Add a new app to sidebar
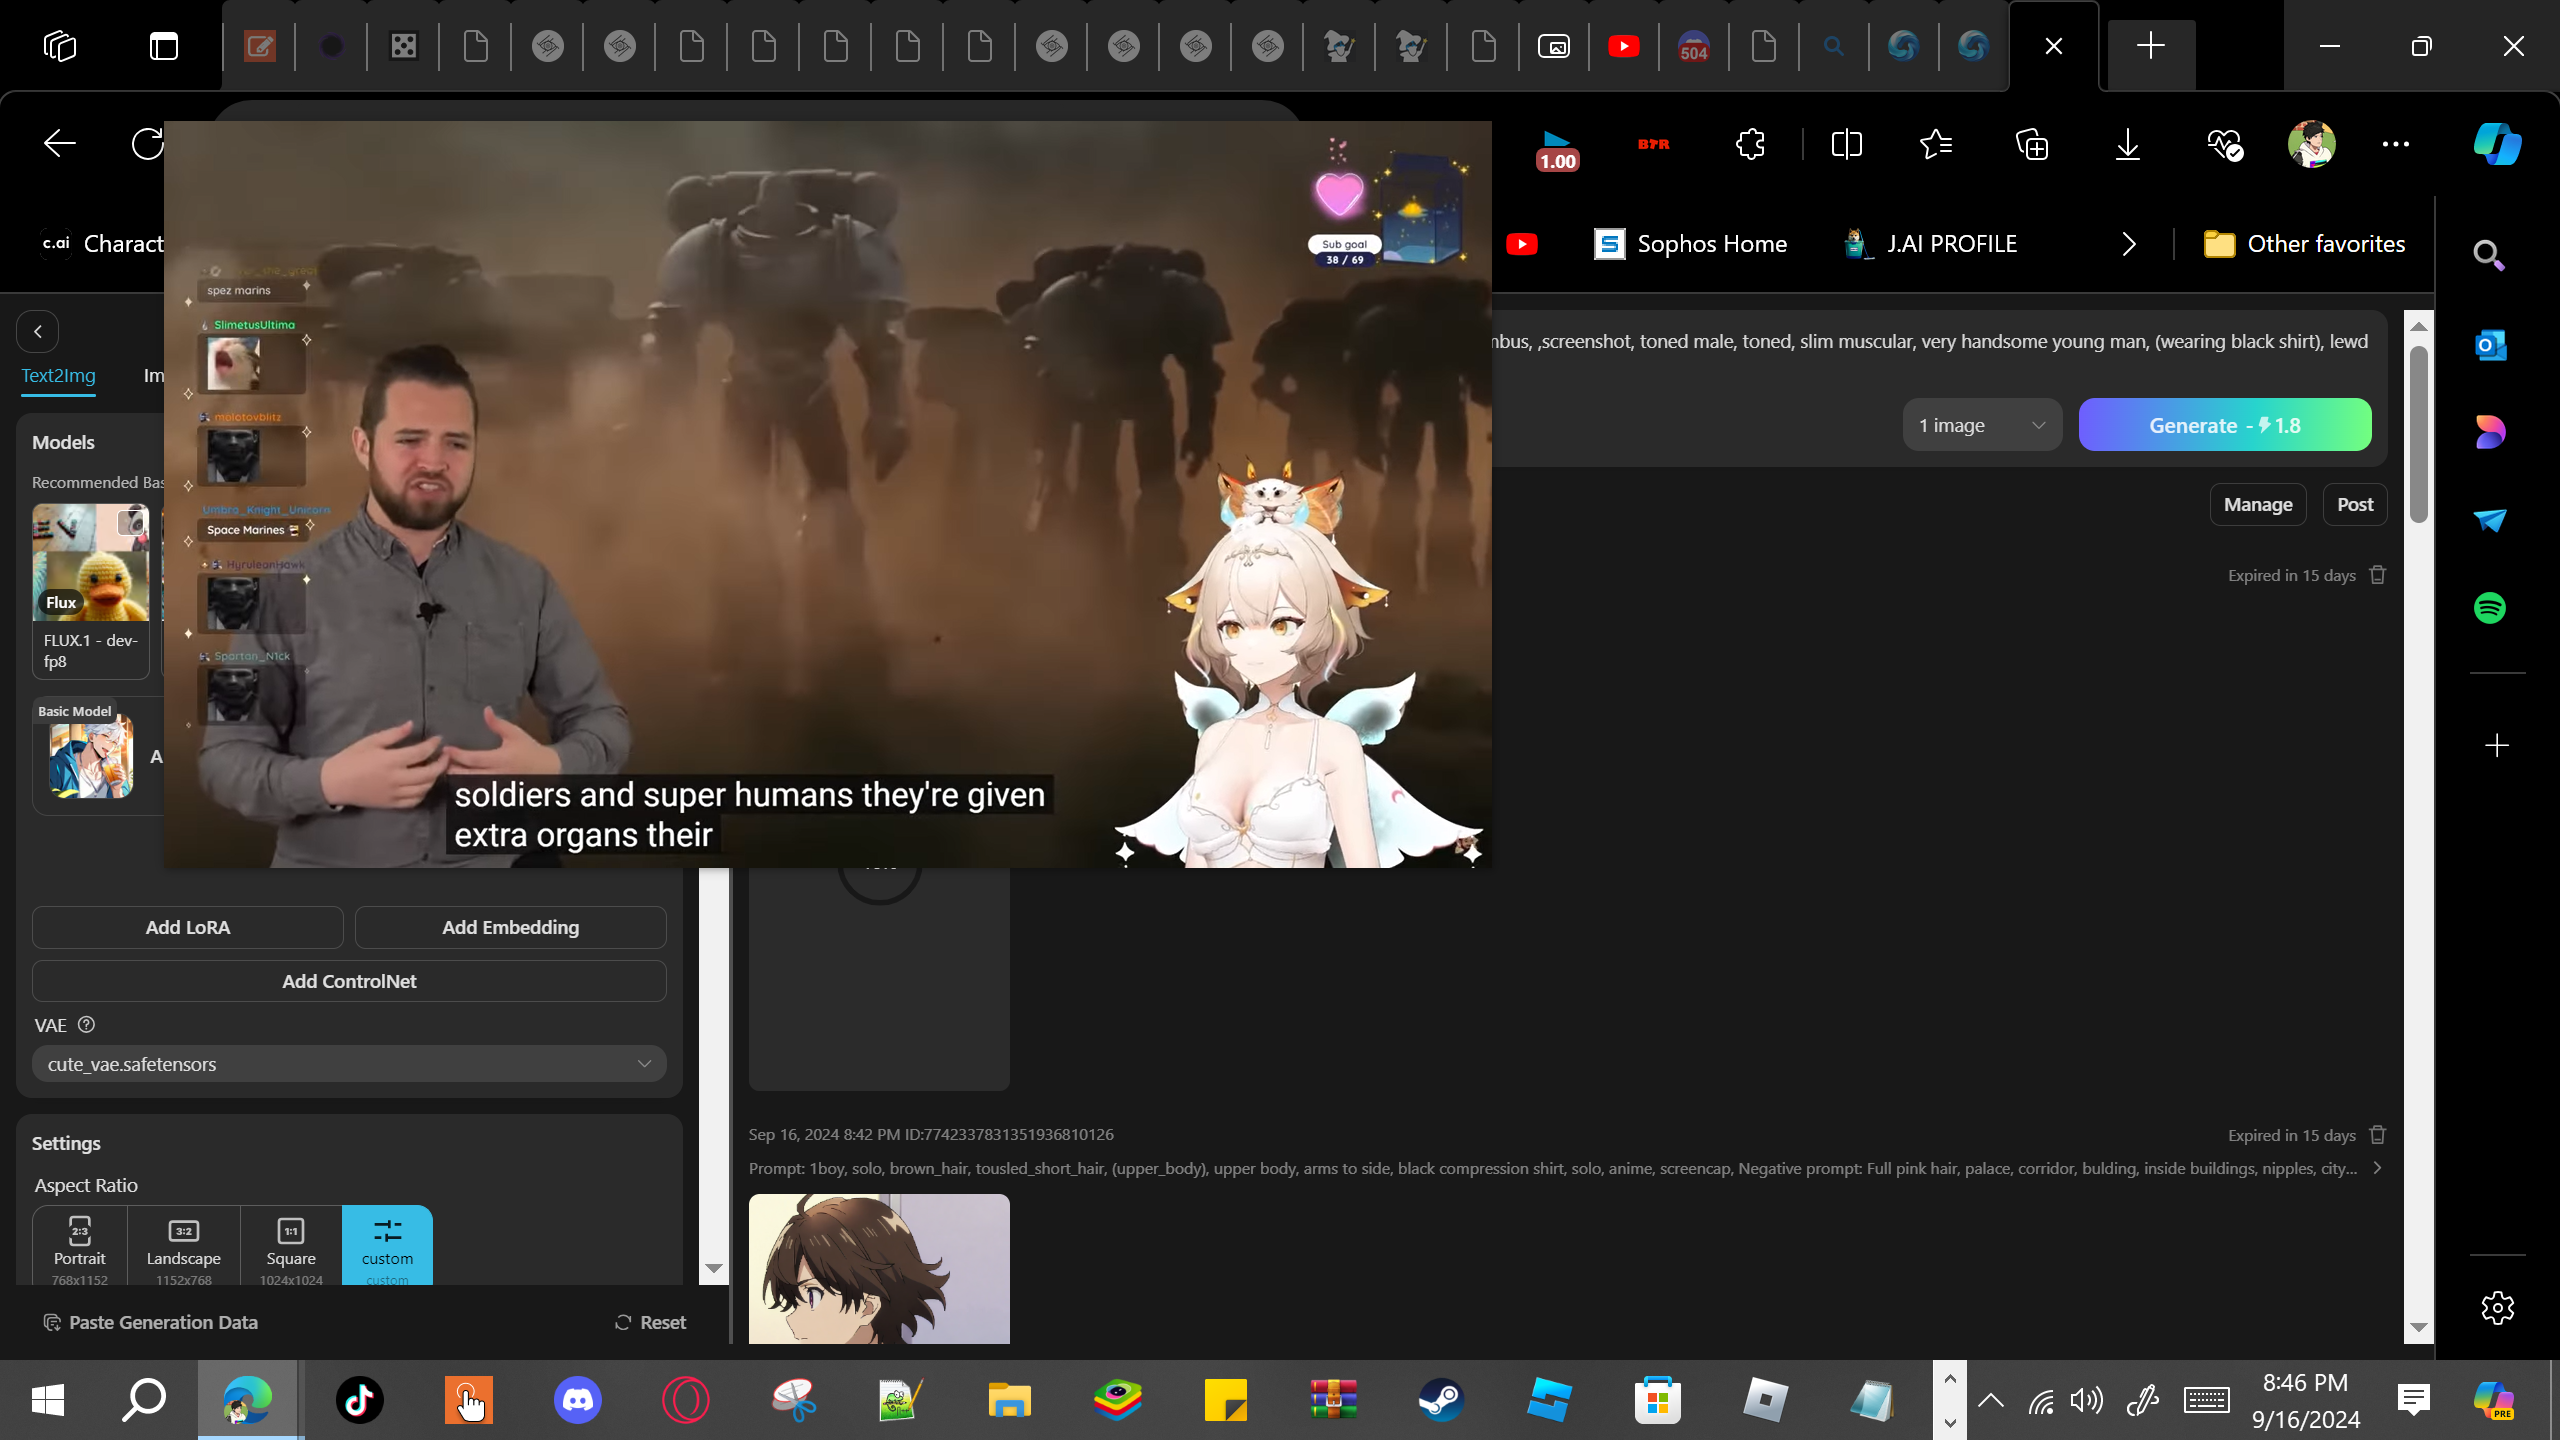This screenshot has height=1440, width=2560. tap(2496, 746)
